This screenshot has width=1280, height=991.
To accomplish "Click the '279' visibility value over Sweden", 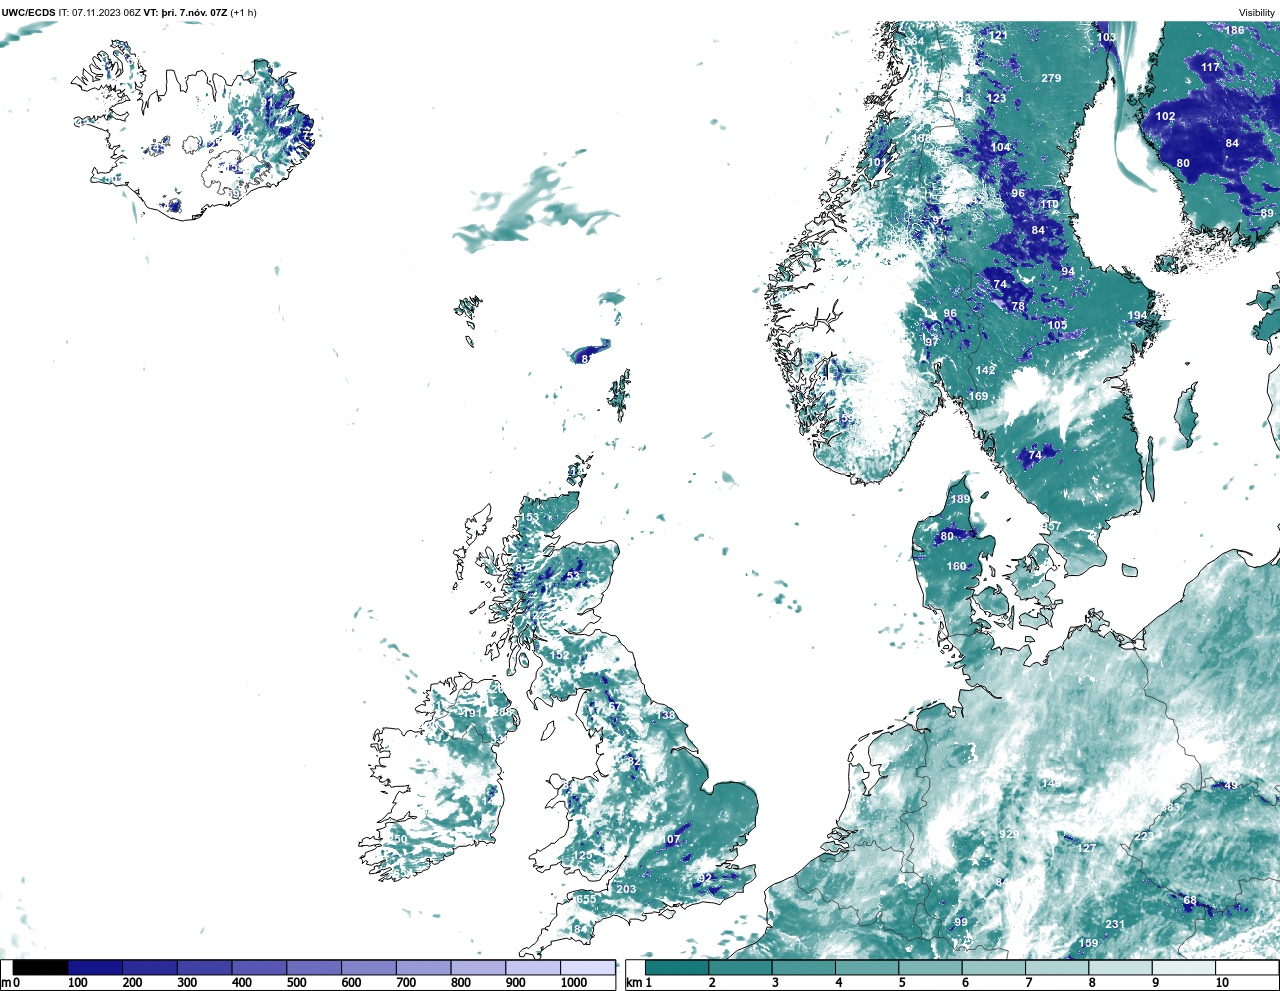I will click(1051, 78).
